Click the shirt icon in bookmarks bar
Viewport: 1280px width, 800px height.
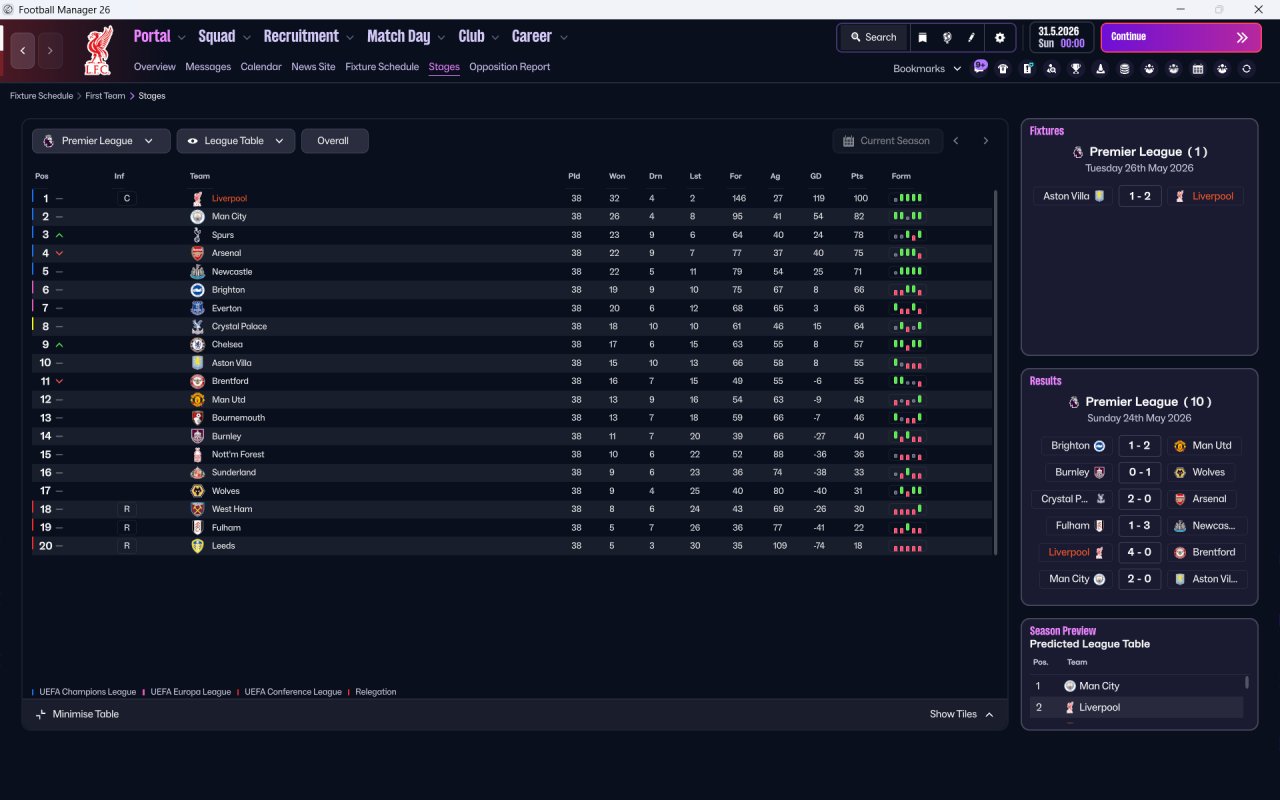1003,69
